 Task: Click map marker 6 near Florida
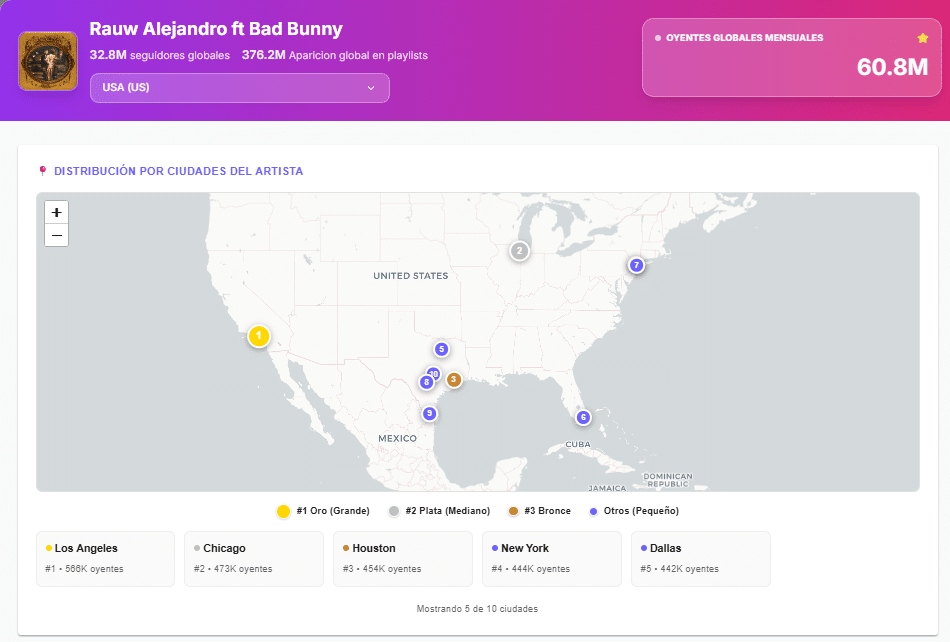583,417
